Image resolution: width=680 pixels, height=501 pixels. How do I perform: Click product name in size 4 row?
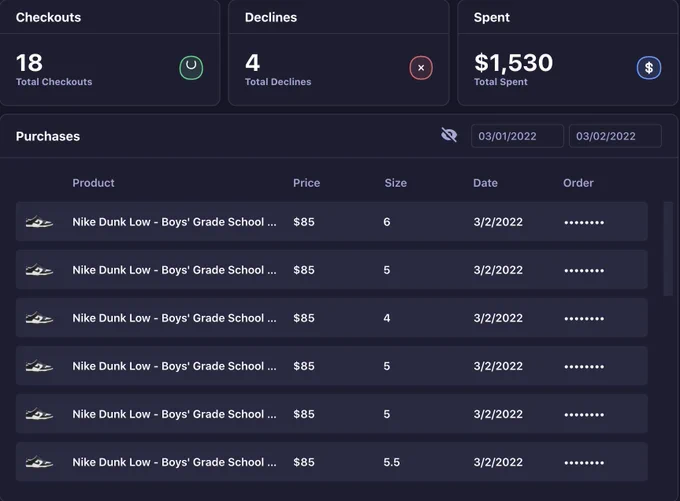tap(174, 318)
